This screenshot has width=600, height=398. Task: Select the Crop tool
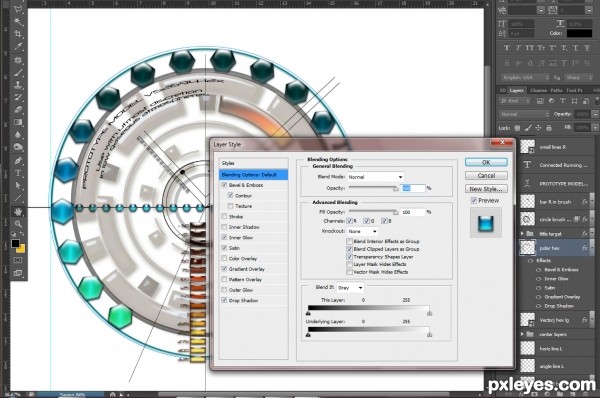pos(18,34)
